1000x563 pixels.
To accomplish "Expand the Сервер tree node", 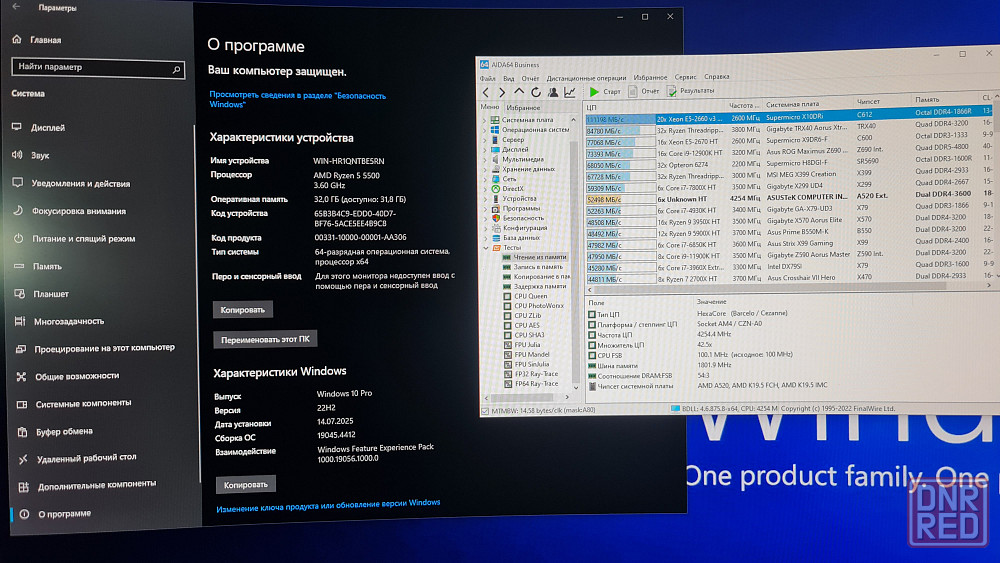I will point(484,140).
